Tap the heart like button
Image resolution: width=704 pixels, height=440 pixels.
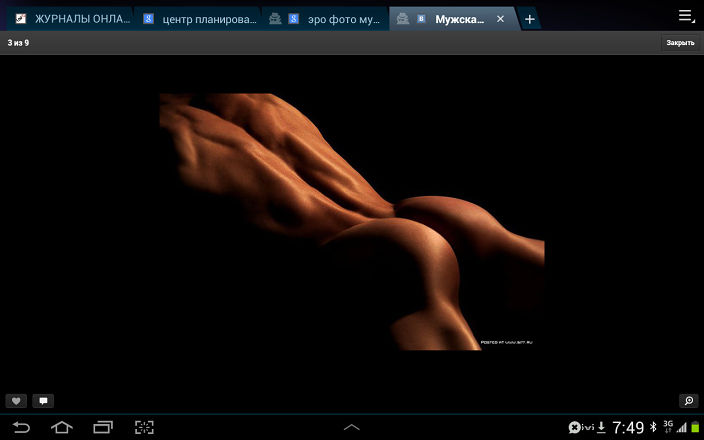[16, 401]
